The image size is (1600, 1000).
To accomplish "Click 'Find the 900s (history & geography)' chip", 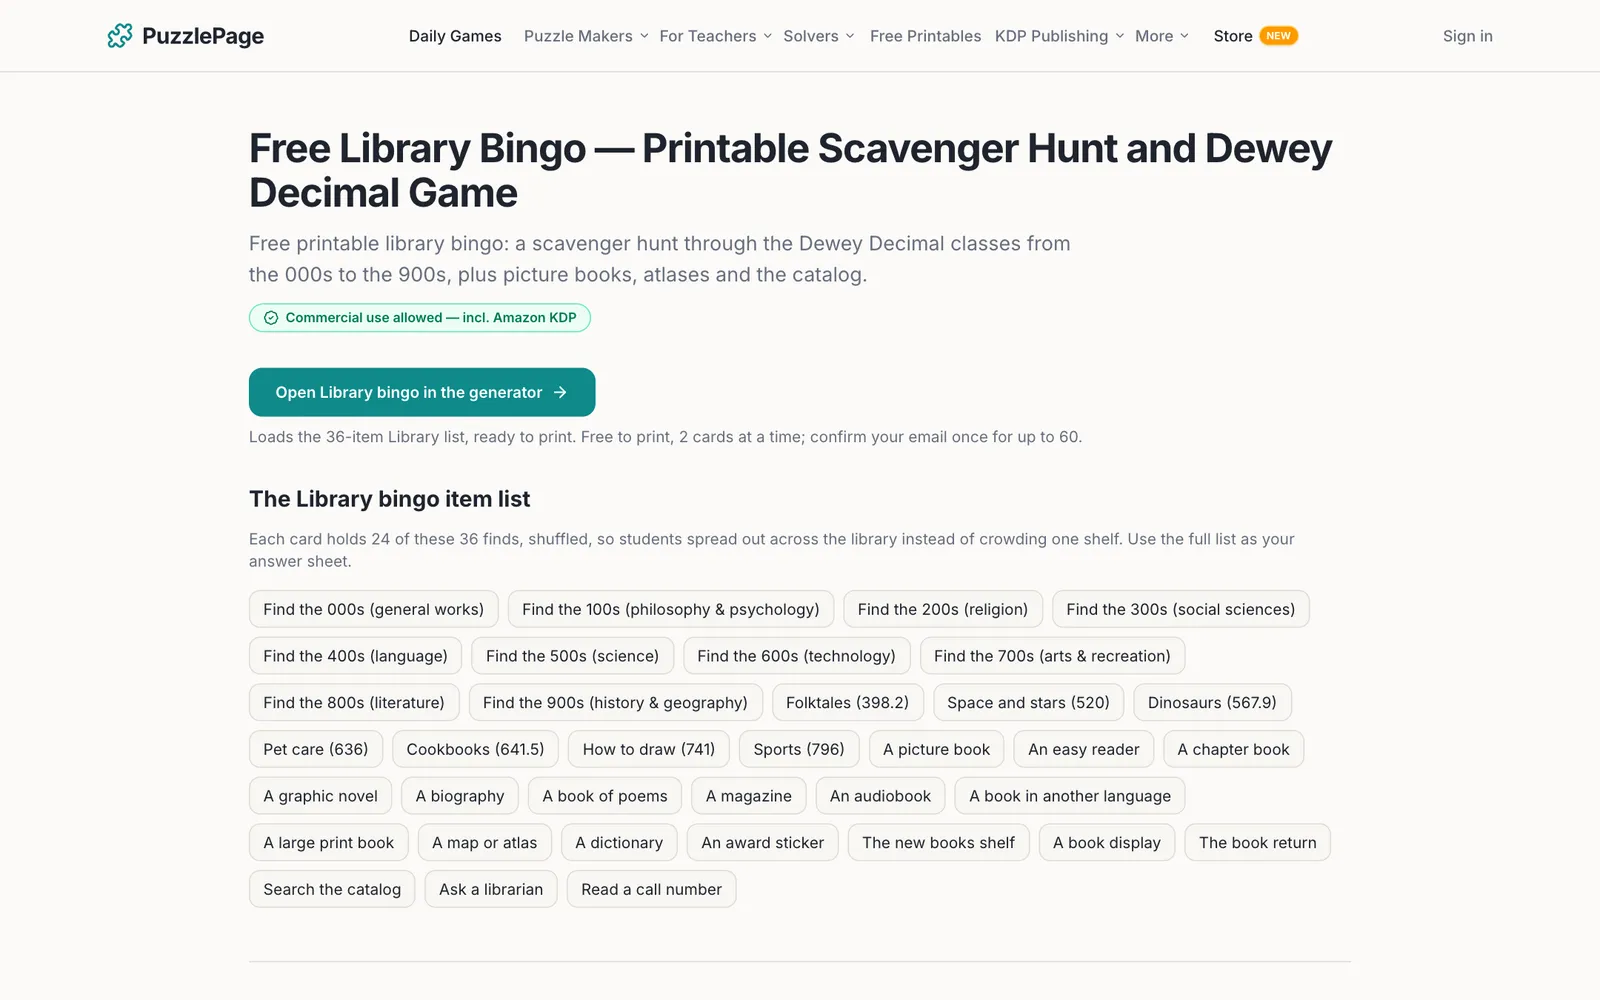I will tap(615, 703).
